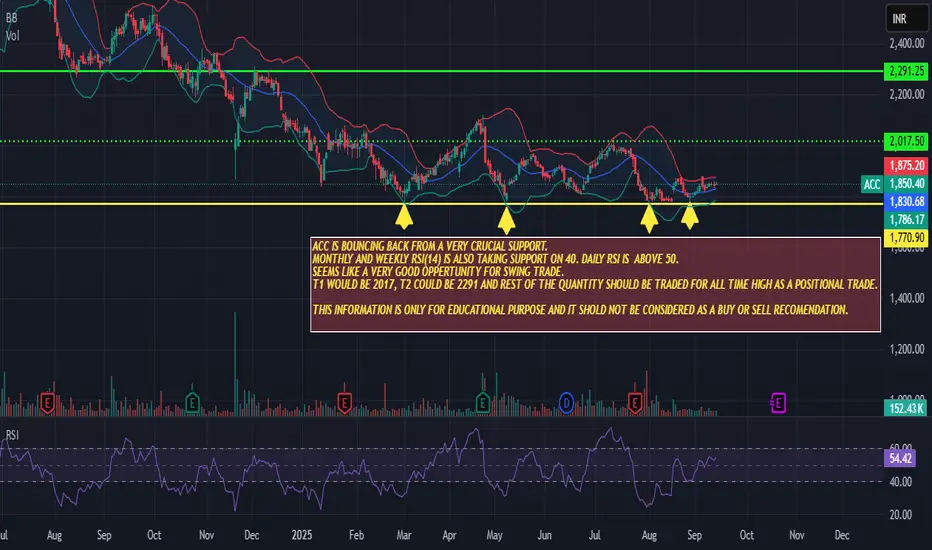Click the 1,200.00 price scale value
The height and width of the screenshot is (550, 932).
click(906, 349)
